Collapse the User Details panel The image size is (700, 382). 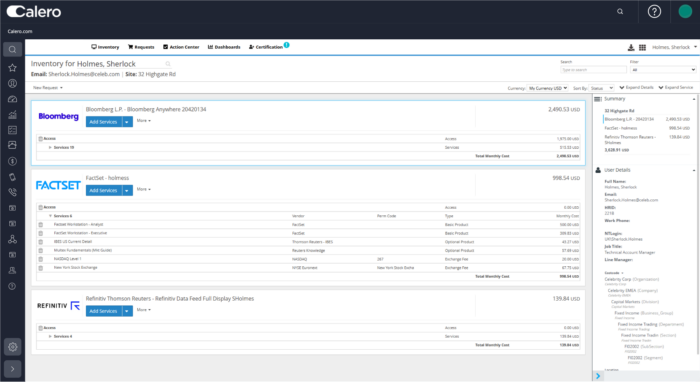pyautogui.click(x=694, y=170)
